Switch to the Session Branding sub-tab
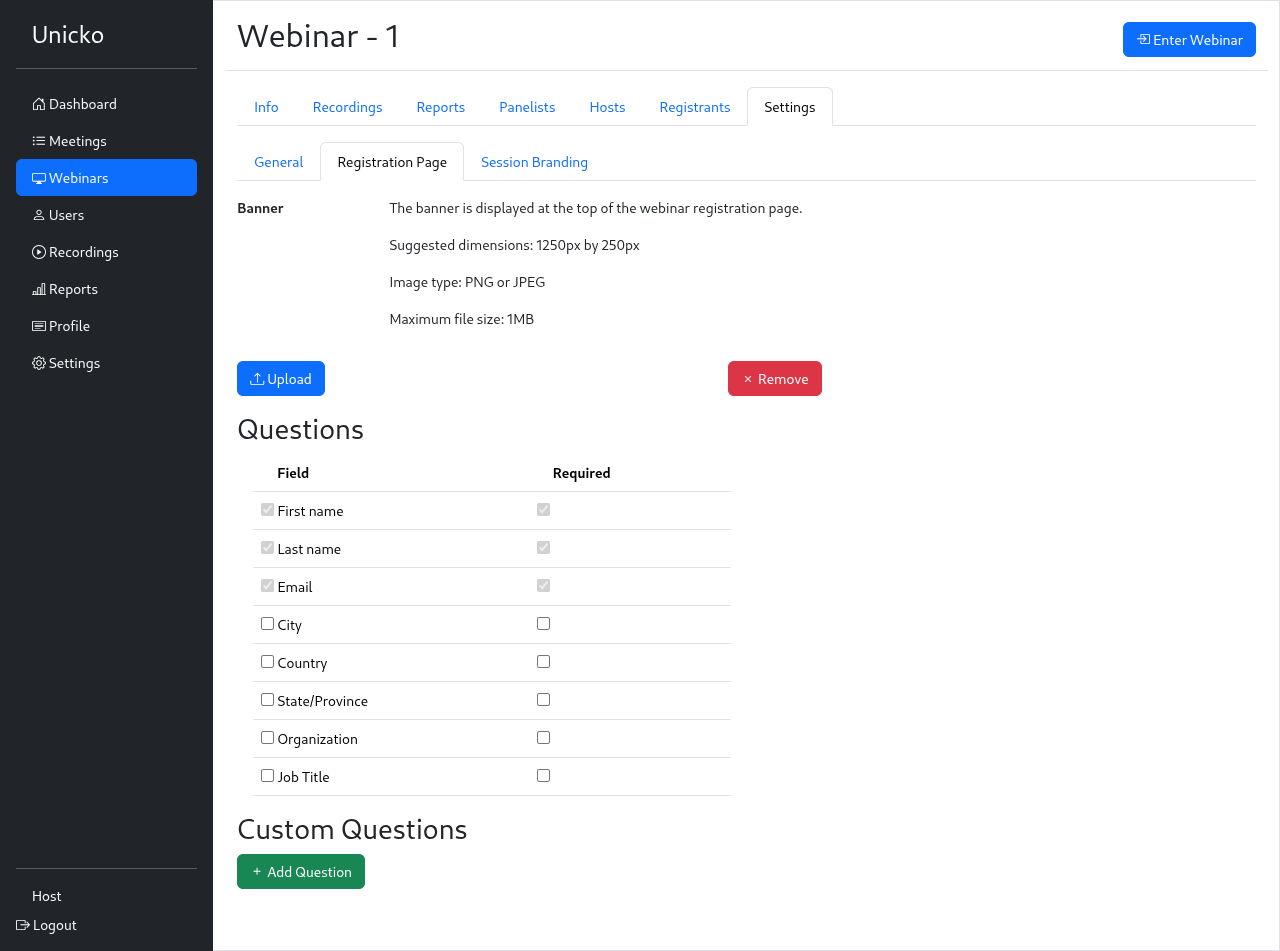Image resolution: width=1280 pixels, height=951 pixels. (x=534, y=162)
